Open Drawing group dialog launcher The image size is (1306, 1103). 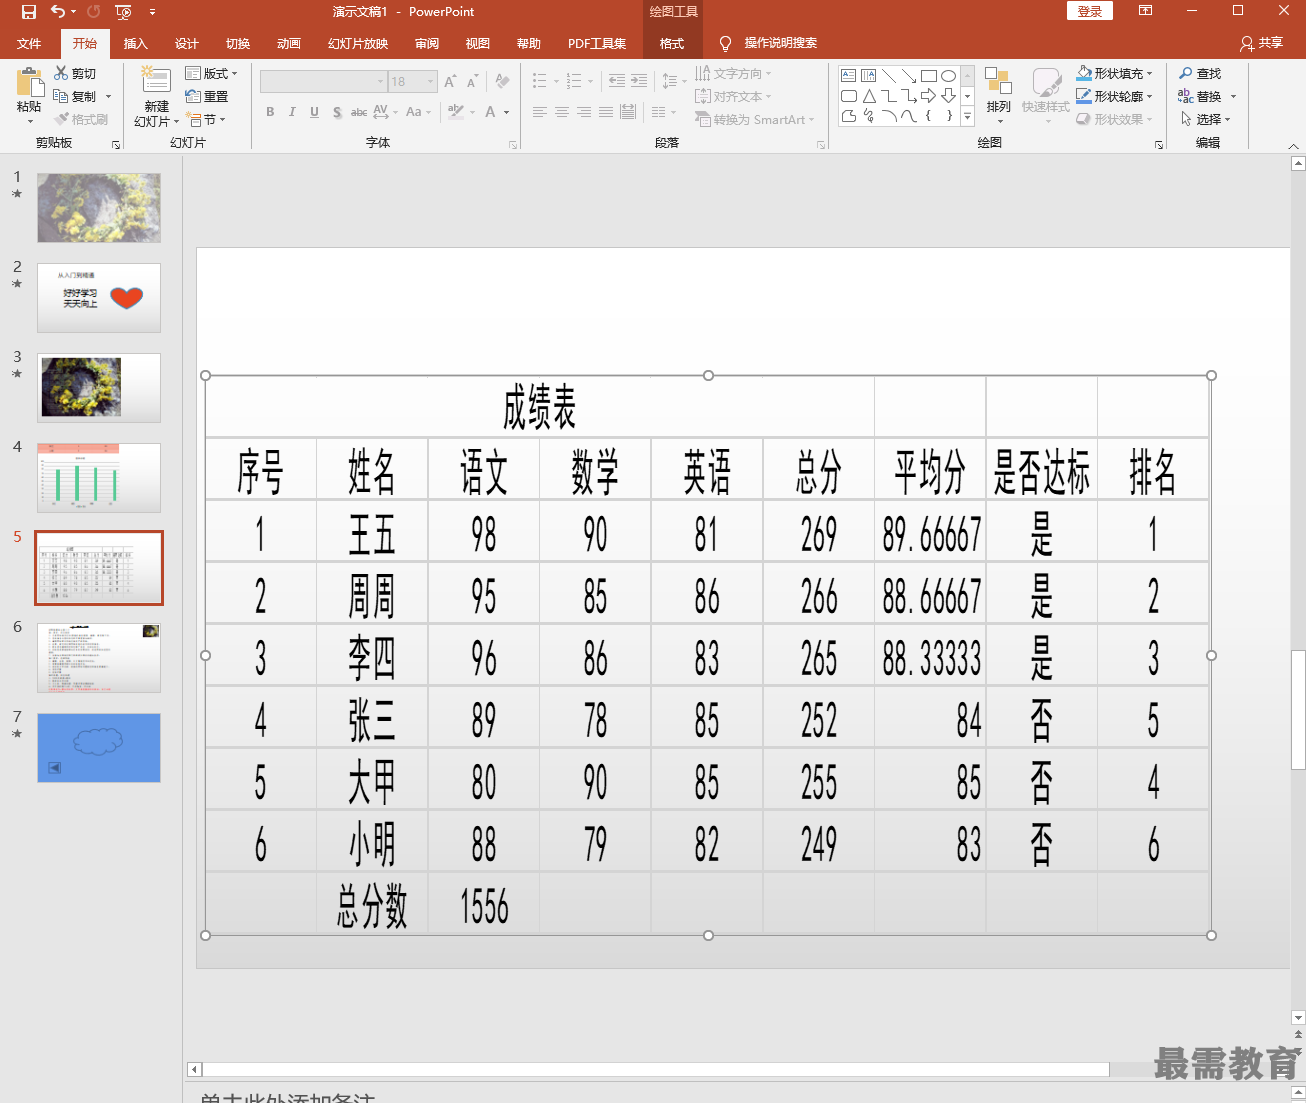click(x=1159, y=145)
